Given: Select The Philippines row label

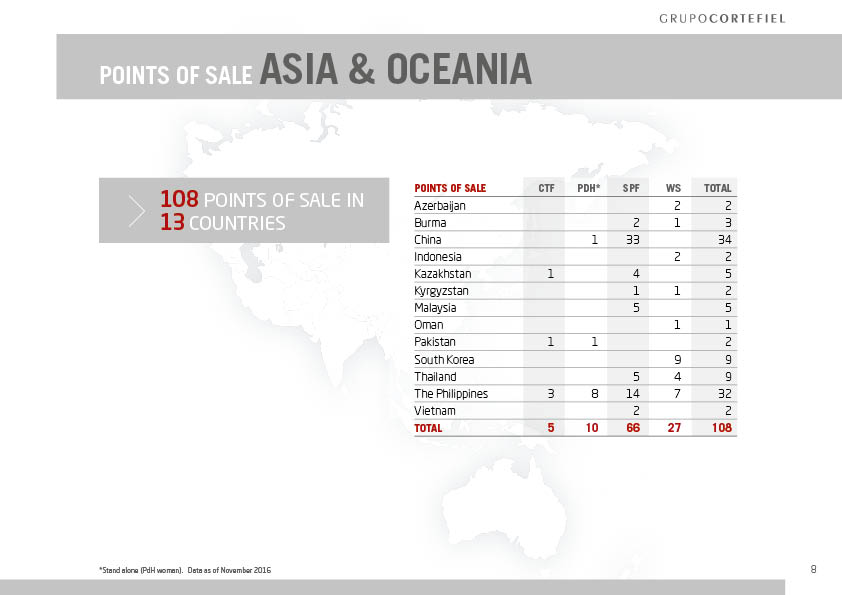Looking at the screenshot, I should pyautogui.click(x=451, y=394).
